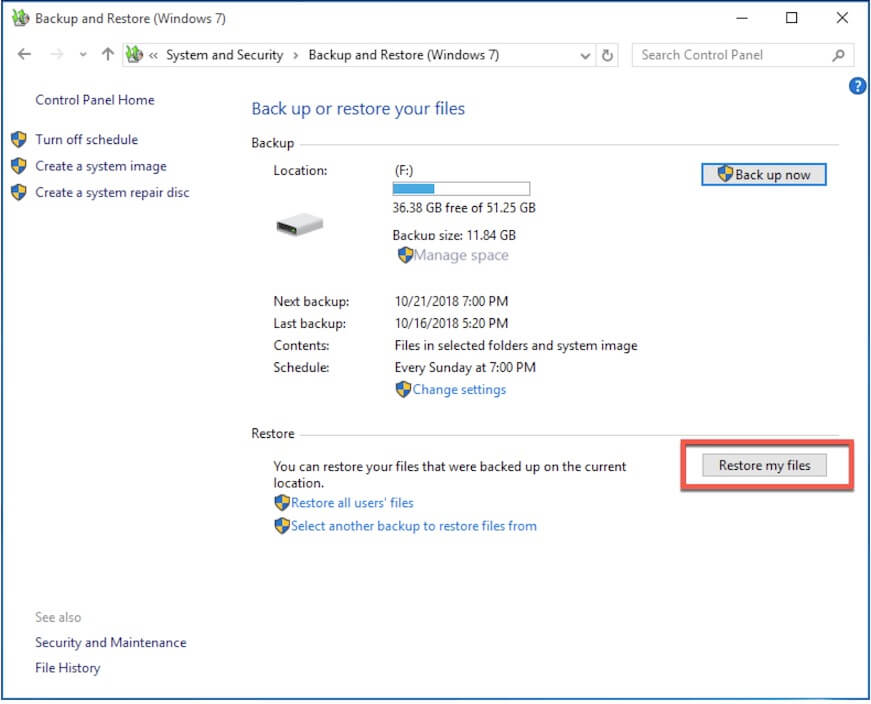Select the '10/21/2018 7:00 PM' next backup value

tap(451, 301)
